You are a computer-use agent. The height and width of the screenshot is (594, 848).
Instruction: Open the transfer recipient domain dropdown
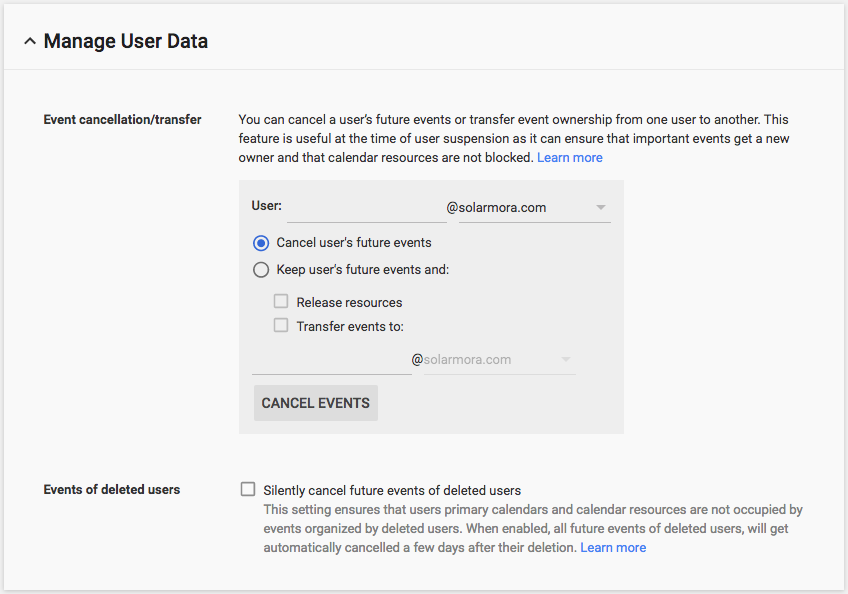490,360
